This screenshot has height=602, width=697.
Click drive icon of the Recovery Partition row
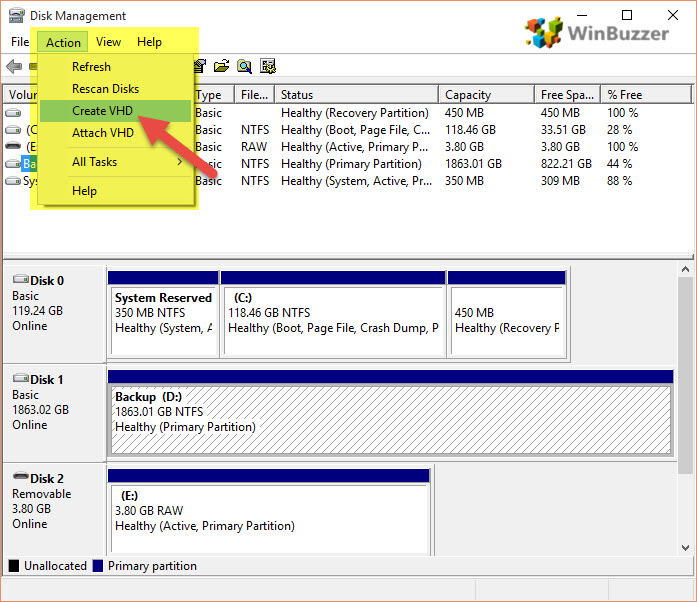pyautogui.click(x=13, y=113)
